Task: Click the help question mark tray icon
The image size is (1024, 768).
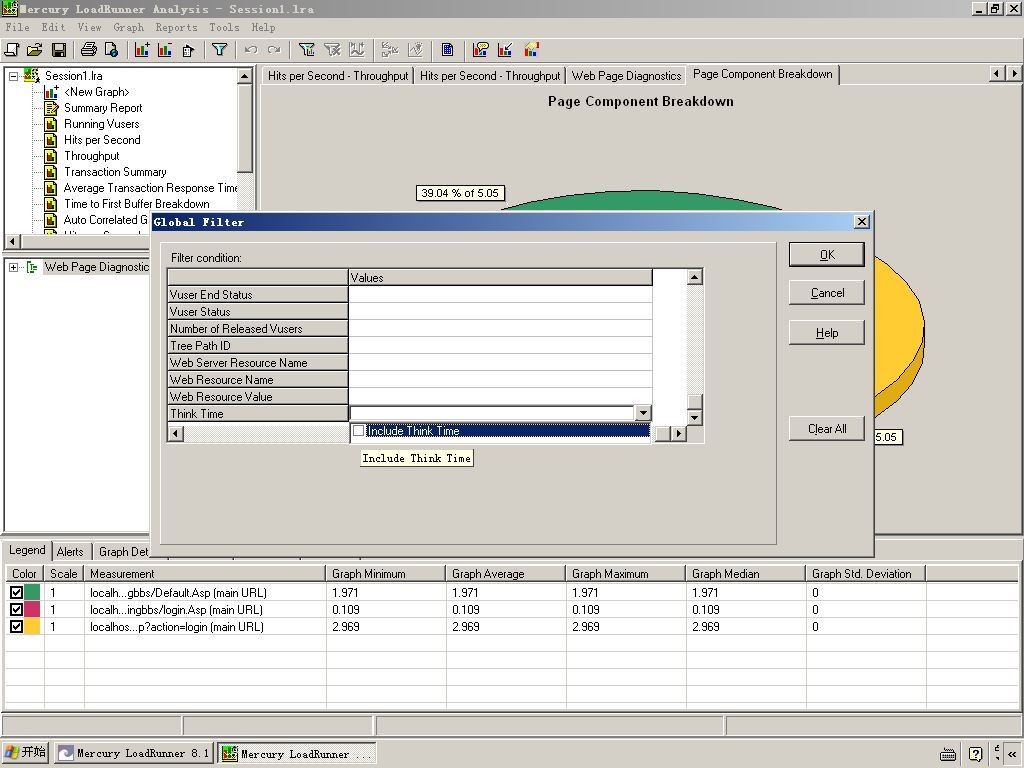Action: click(x=975, y=754)
